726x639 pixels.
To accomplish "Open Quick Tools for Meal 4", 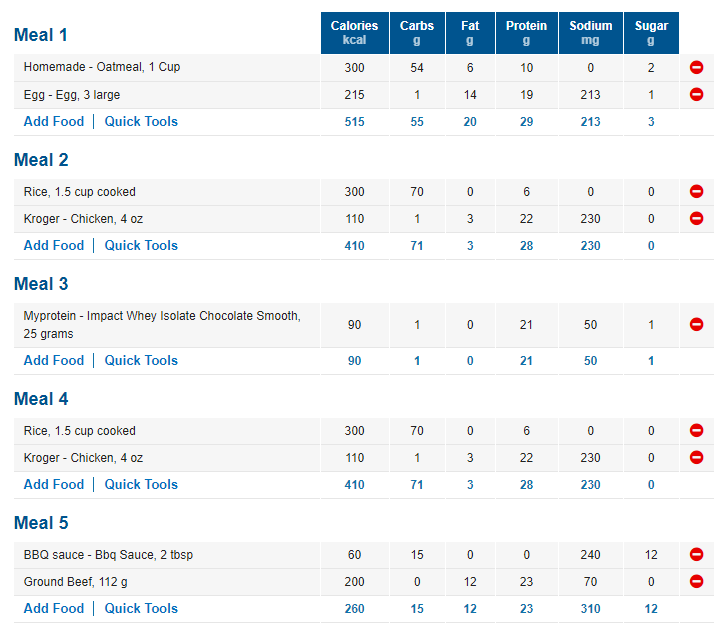I will pyautogui.click(x=141, y=484).
